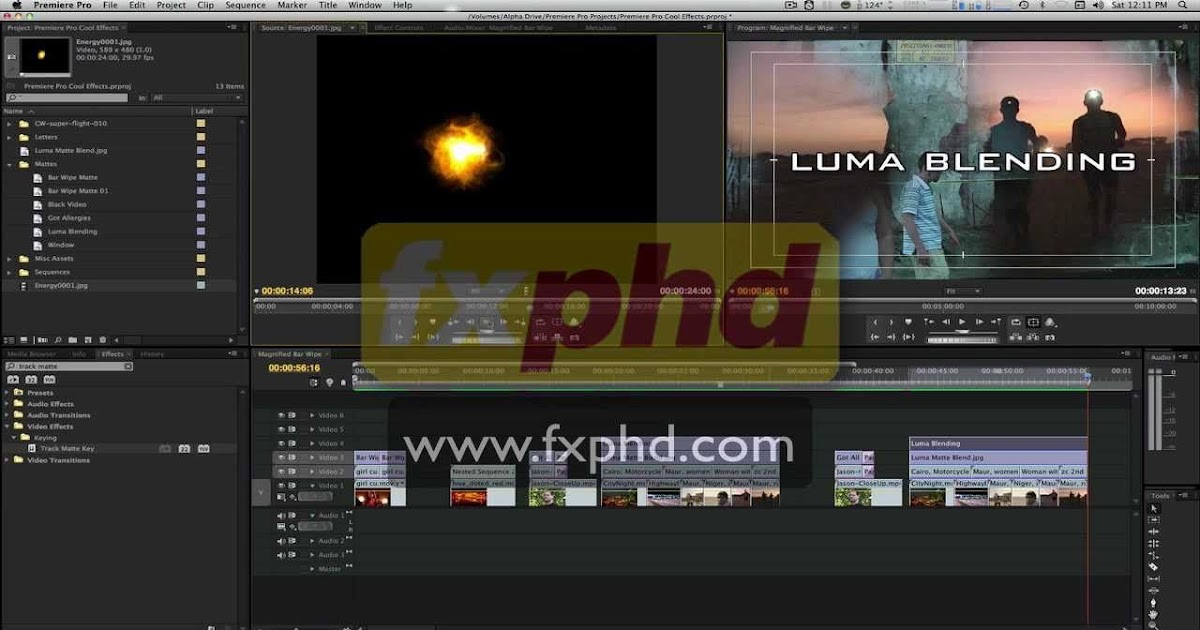Toggle visibility of Video 6 track
Screen dimensions: 1200x630
(x=281, y=415)
